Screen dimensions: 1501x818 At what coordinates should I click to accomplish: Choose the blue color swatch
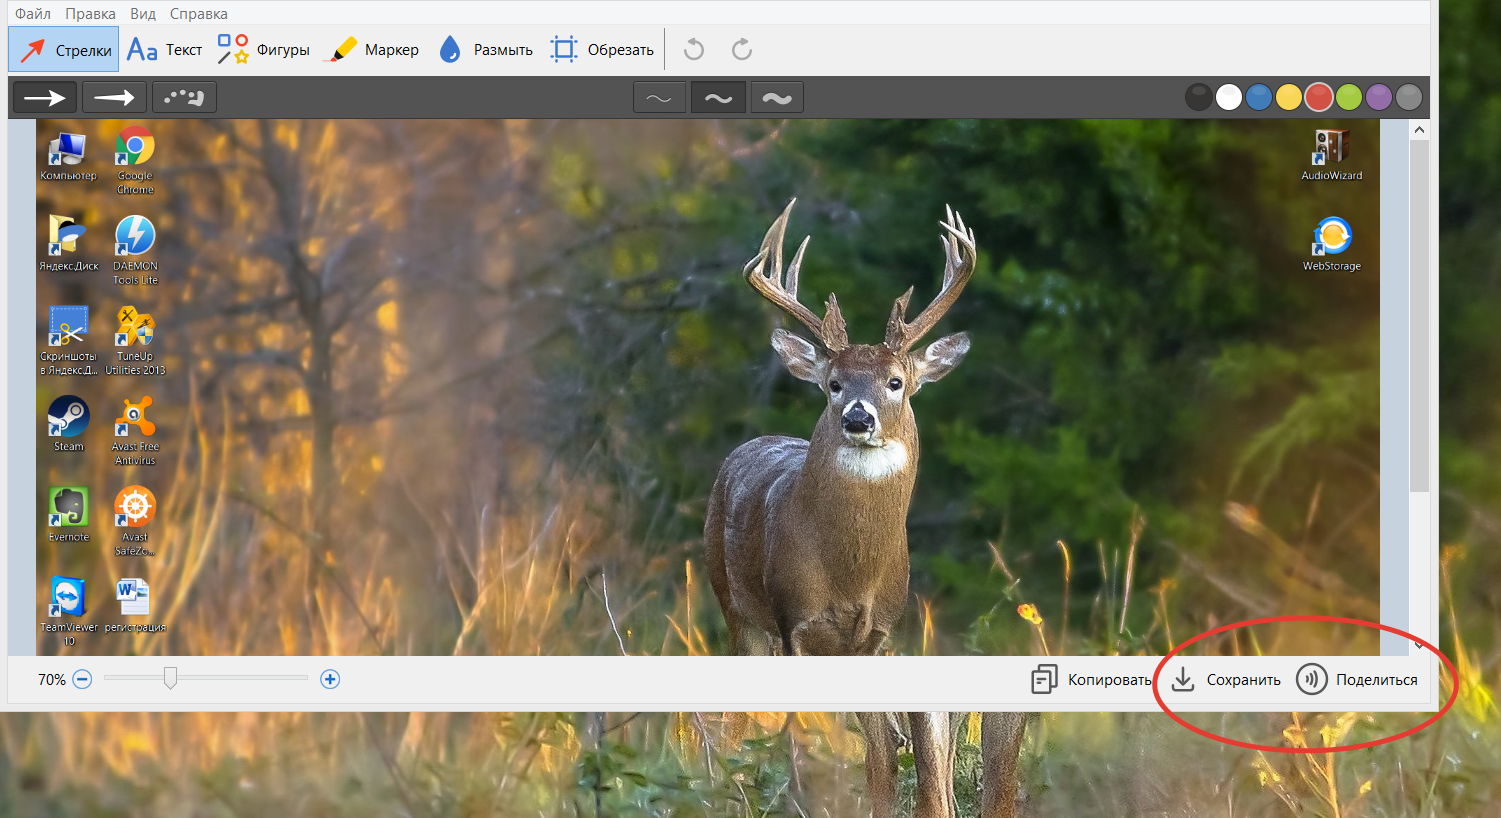pos(1259,97)
